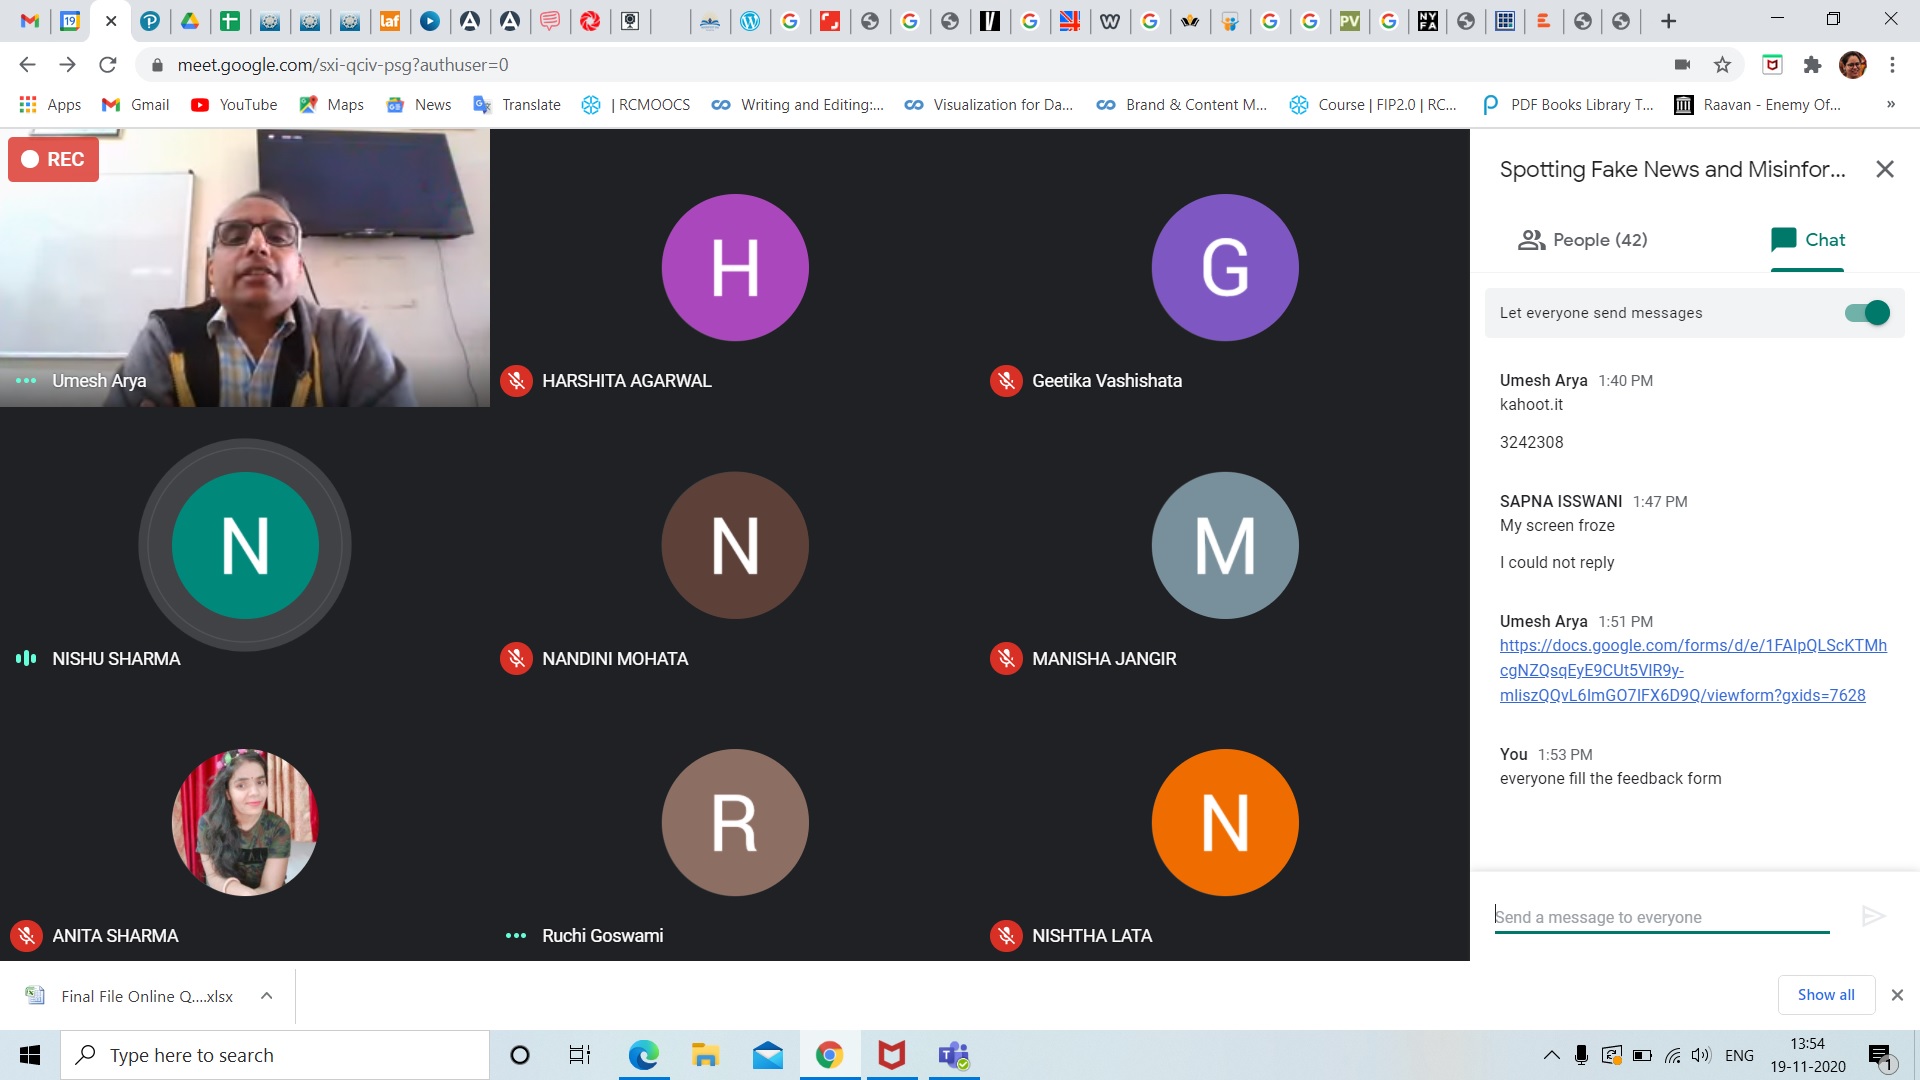Open the YouTube bookmark
The height and width of the screenshot is (1080, 1920).
tap(234, 105)
